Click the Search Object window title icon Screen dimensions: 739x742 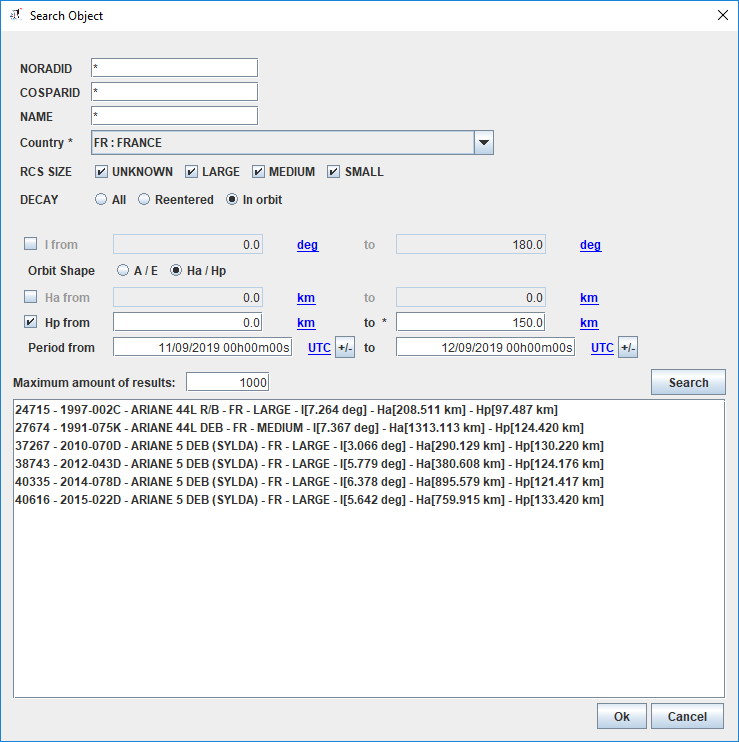[x=14, y=16]
